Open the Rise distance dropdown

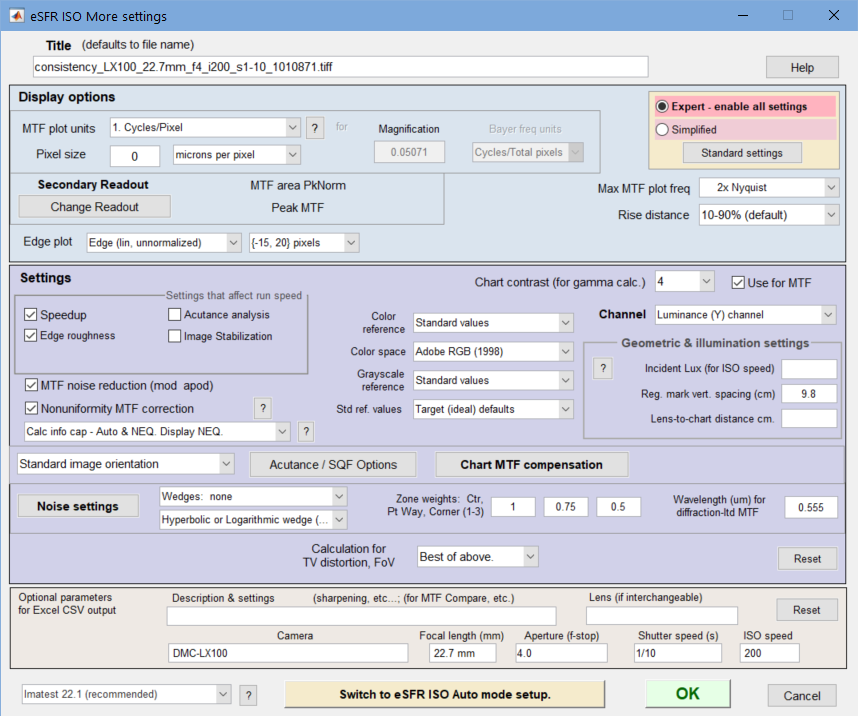[769, 215]
